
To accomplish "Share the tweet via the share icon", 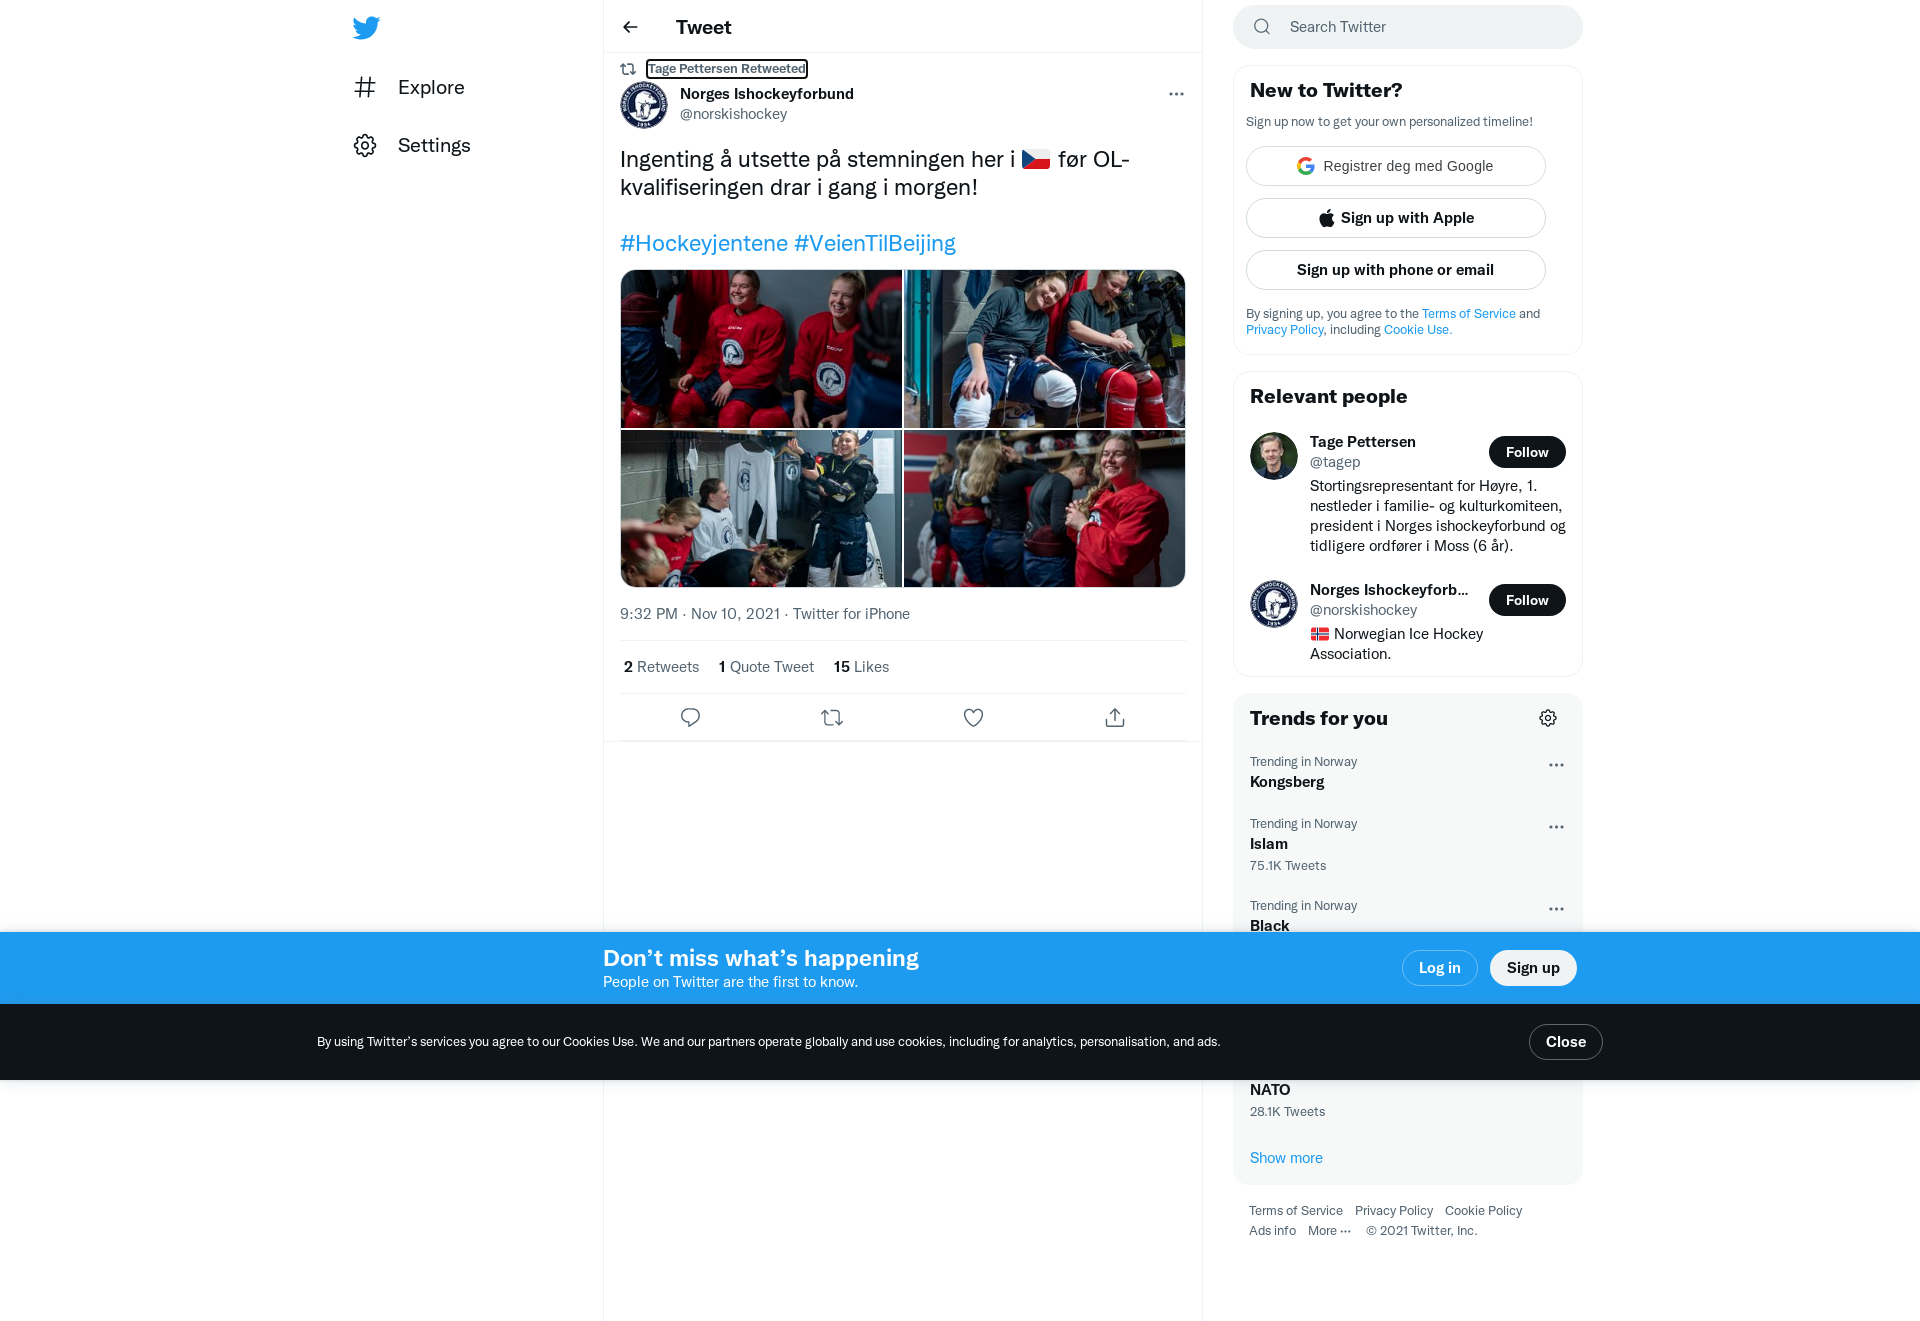I will [x=1115, y=717].
